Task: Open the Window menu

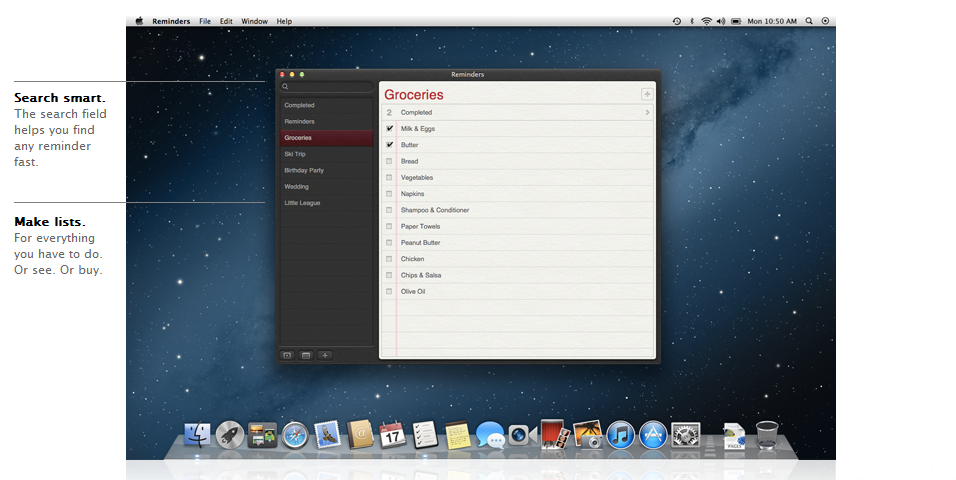Action: [x=254, y=21]
